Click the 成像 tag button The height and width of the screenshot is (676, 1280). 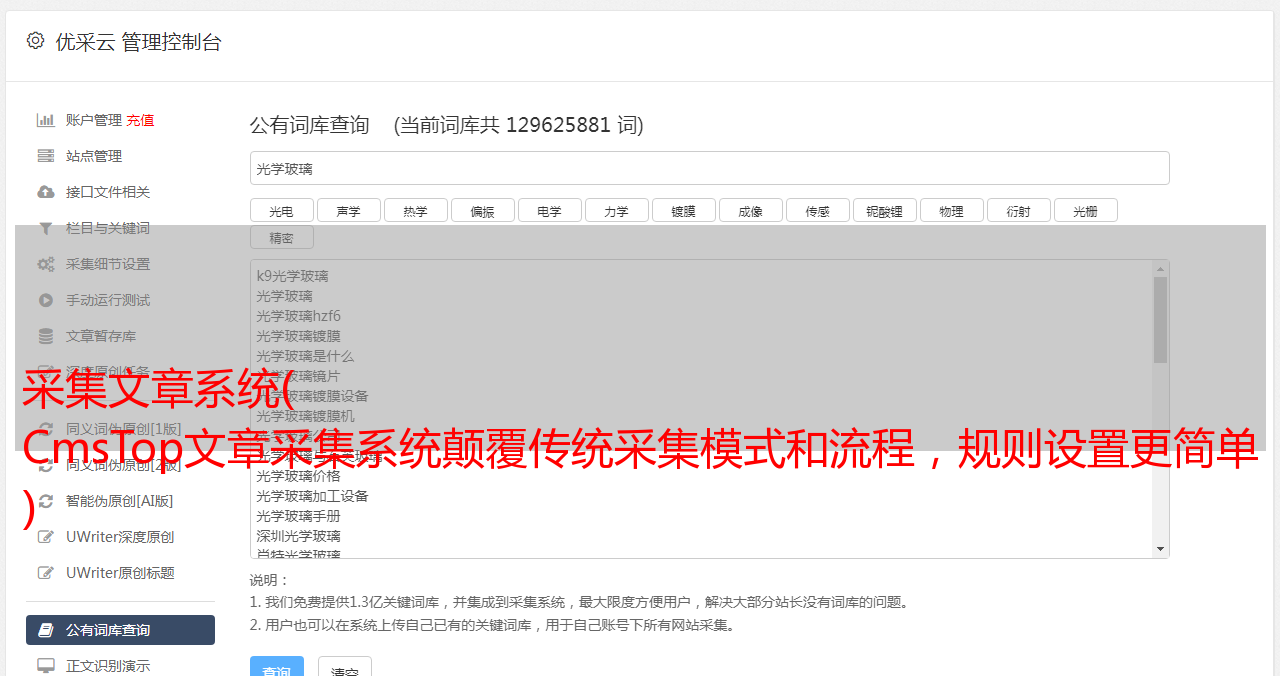point(751,210)
